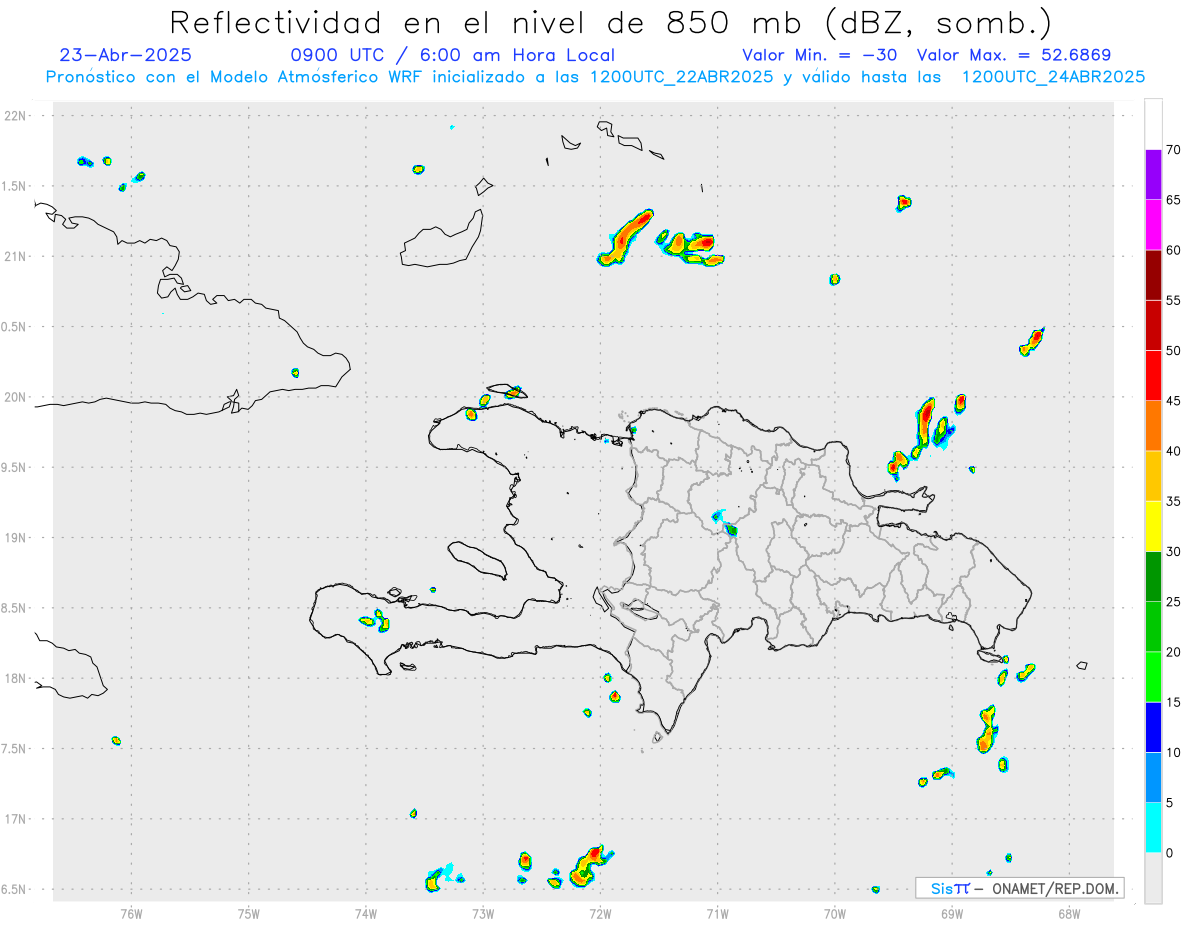Click the latitude label '17N'
This screenshot has width=1200, height=927.
(x=17, y=819)
